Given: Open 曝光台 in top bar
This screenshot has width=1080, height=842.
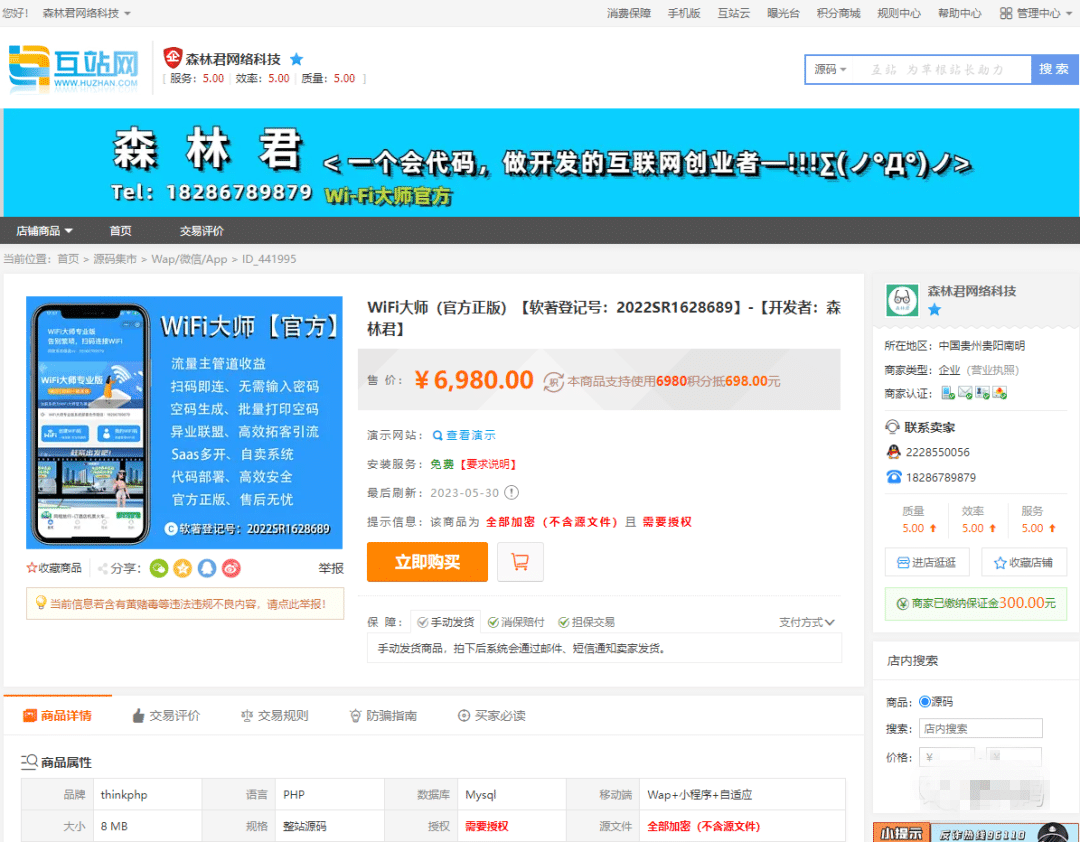Looking at the screenshot, I should pyautogui.click(x=783, y=13).
